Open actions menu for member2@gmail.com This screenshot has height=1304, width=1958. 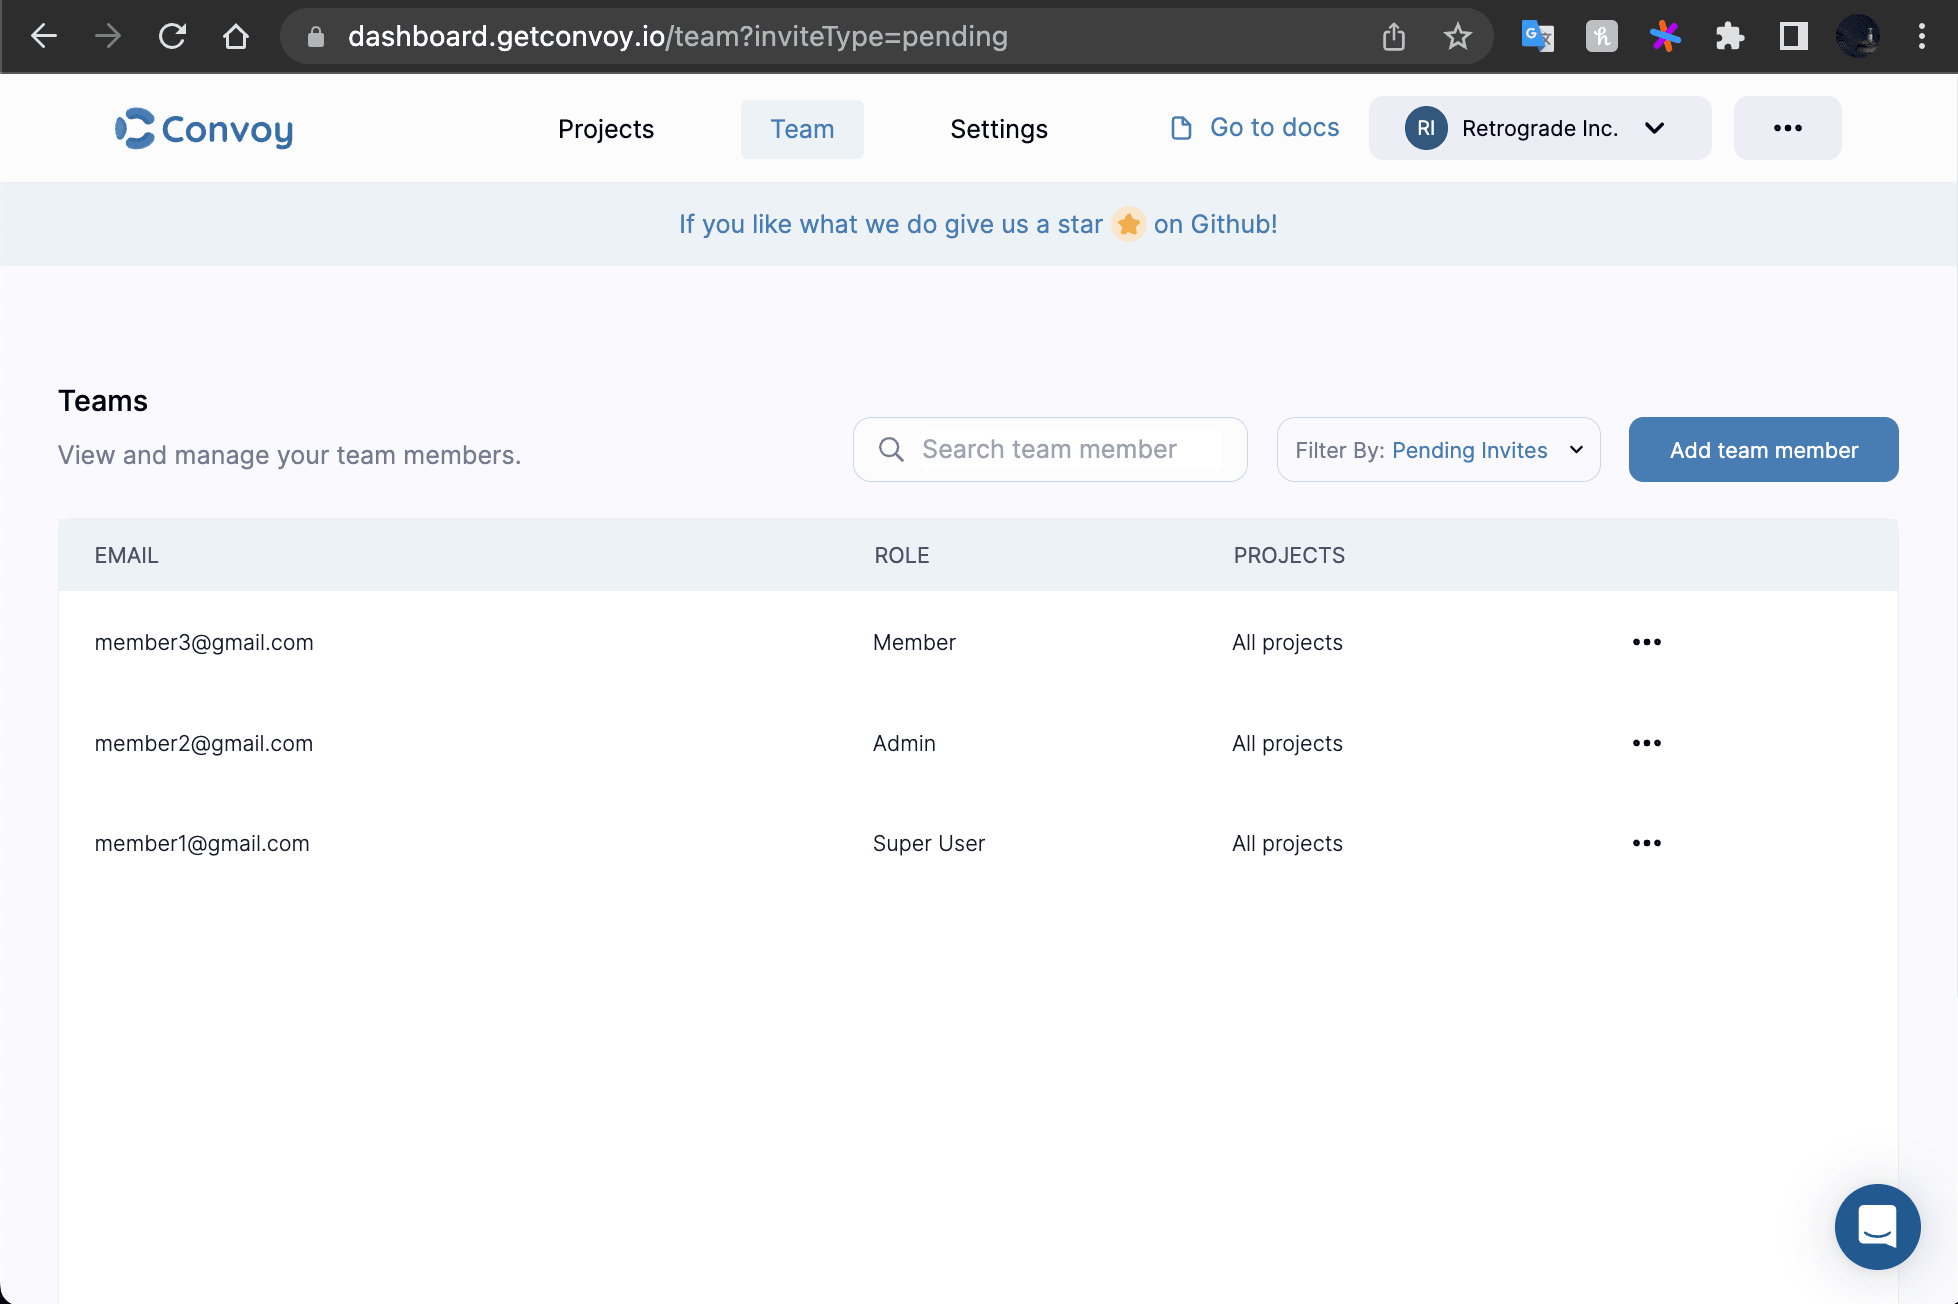coord(1646,743)
